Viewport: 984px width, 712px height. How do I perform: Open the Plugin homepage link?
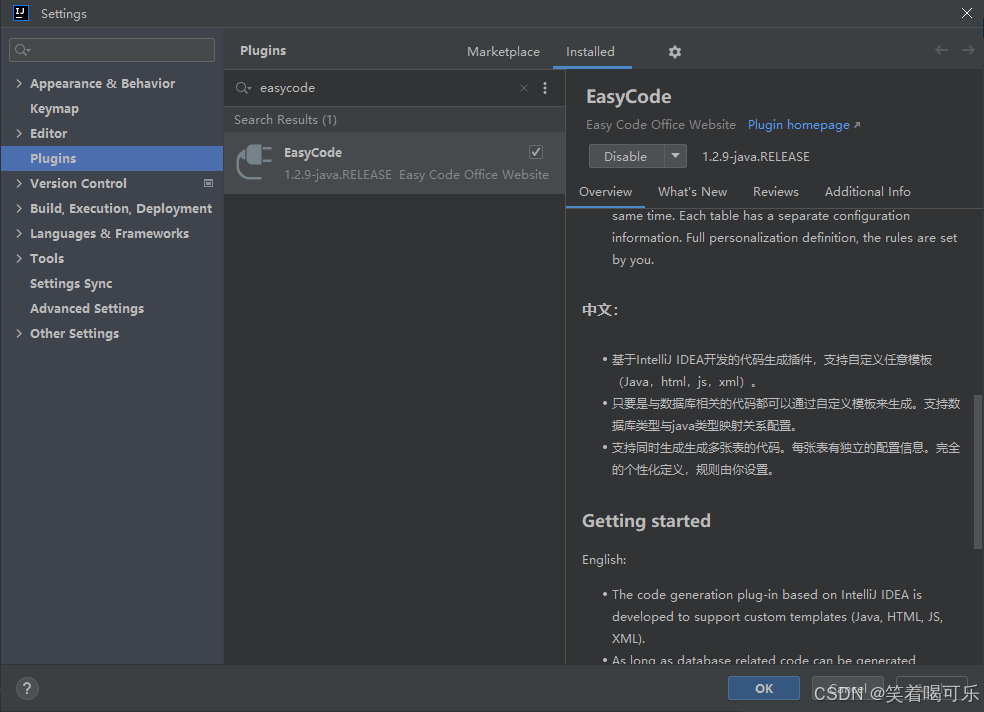[x=803, y=125]
